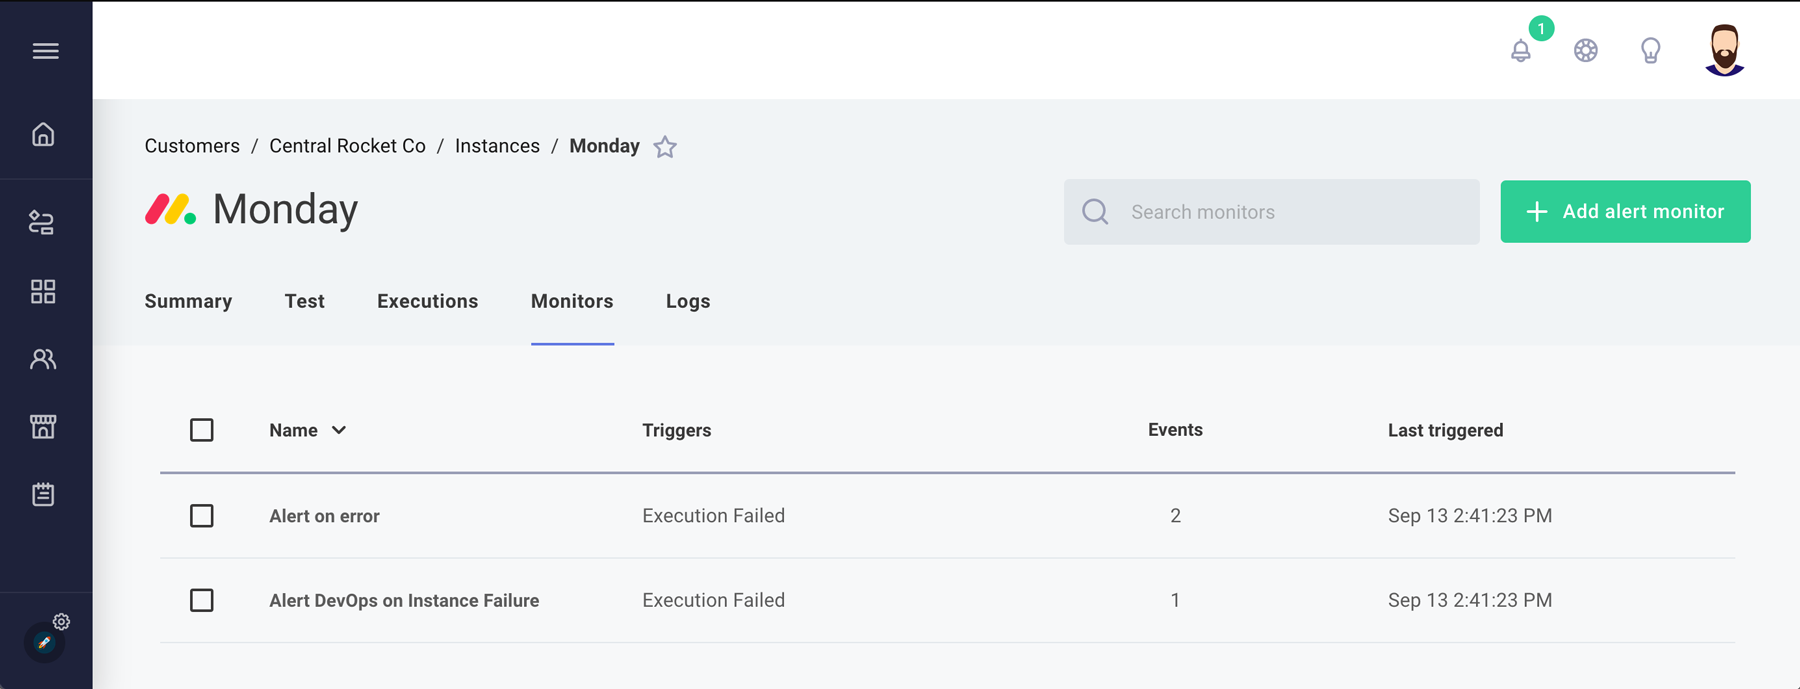1800x689 pixels.
Task: Check Alert DevOps on Instance Failure checkbox
Action: pos(202,600)
